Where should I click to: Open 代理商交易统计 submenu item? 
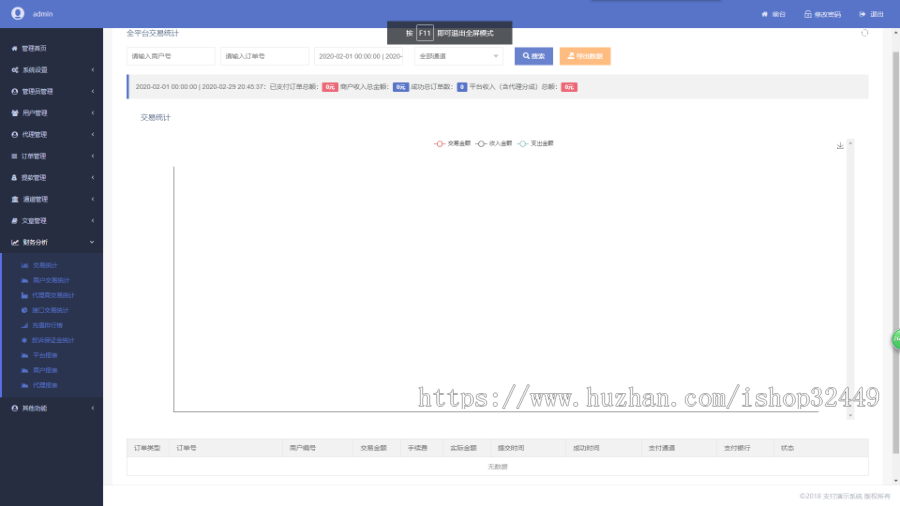click(x=52, y=295)
